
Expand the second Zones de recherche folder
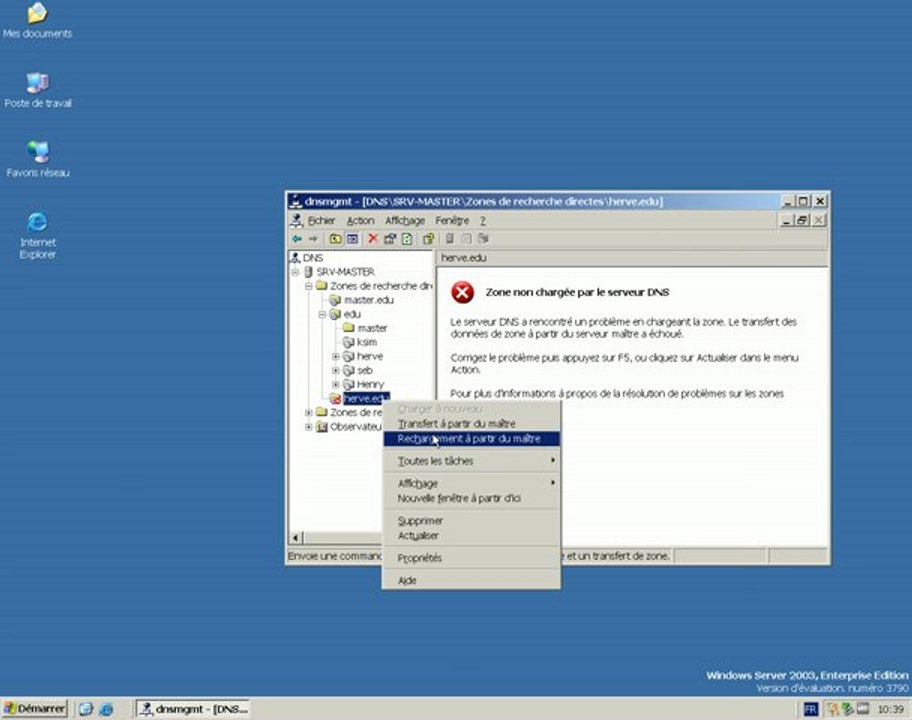coord(309,412)
